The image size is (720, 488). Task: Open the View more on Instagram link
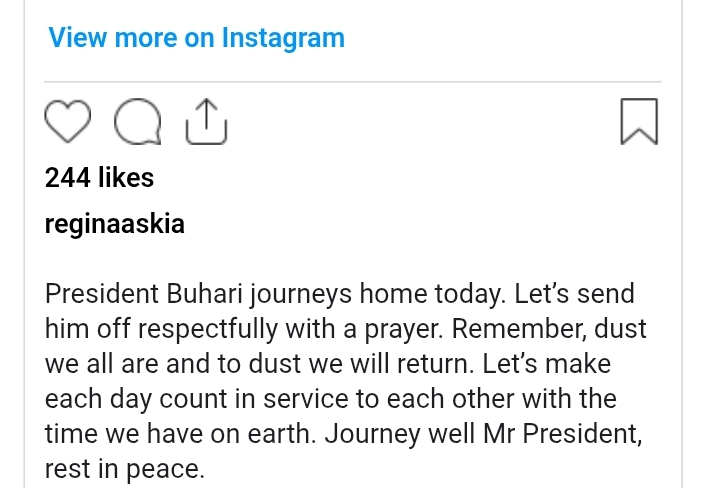(197, 38)
